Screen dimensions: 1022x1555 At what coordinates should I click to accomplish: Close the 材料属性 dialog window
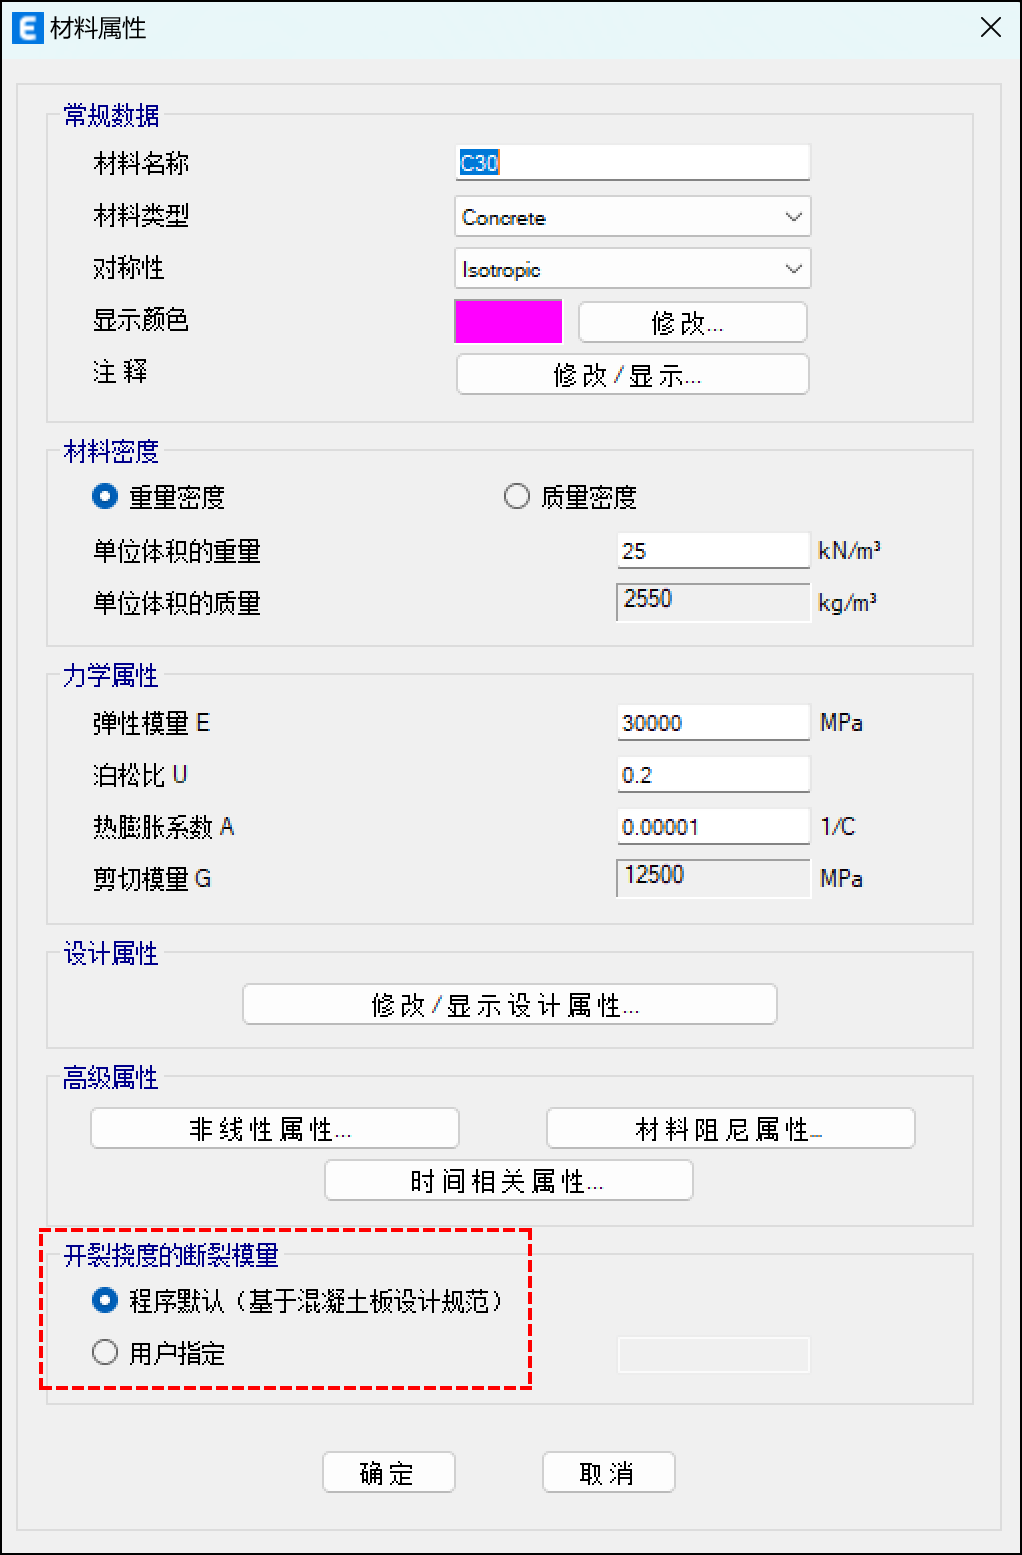[x=990, y=28]
